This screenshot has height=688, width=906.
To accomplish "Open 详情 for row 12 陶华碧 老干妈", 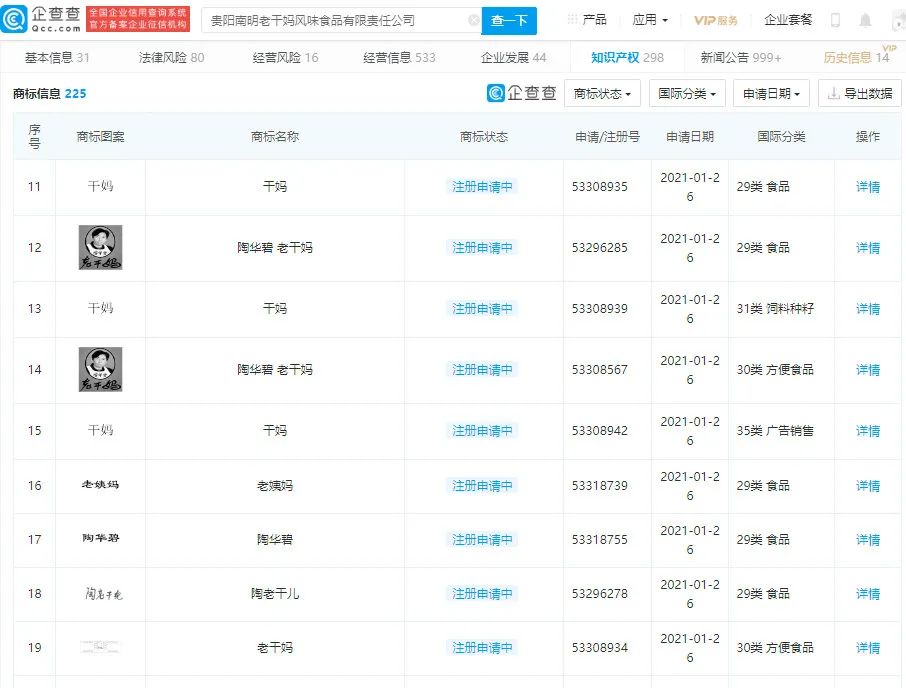I will (x=867, y=248).
